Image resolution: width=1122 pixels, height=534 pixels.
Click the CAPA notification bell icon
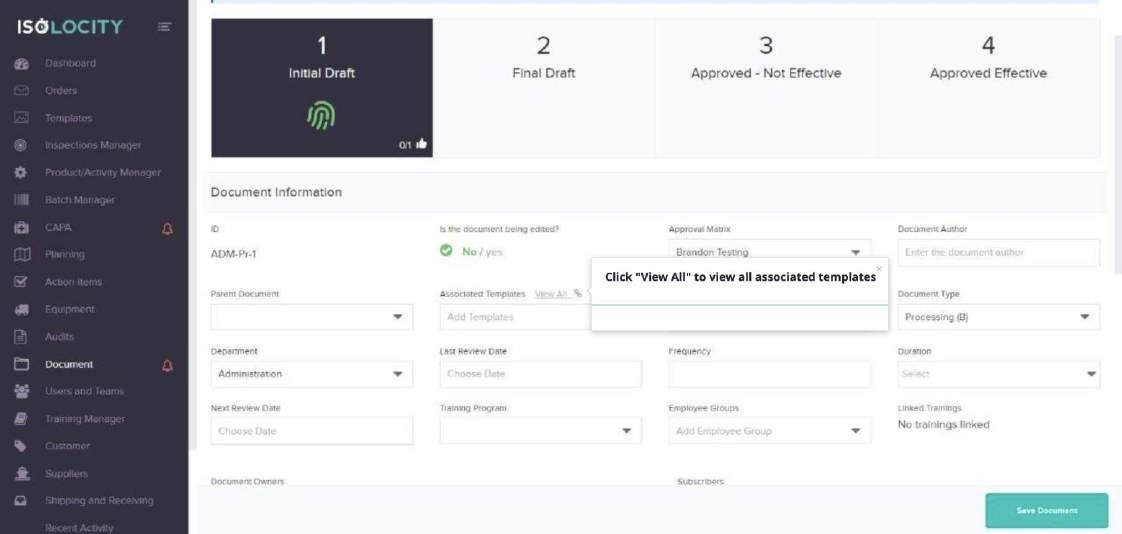pyautogui.click(x=167, y=228)
